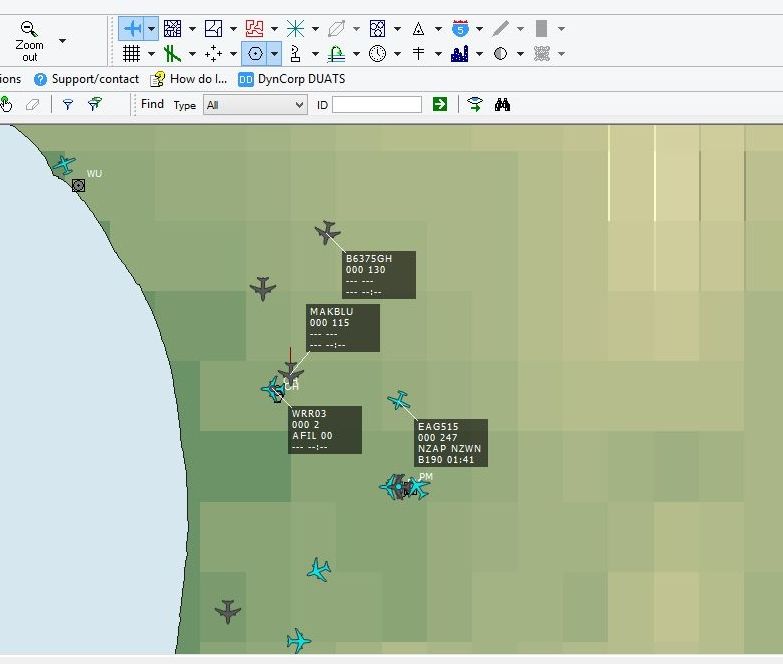Screen dimensions: 783x664
Task: Click the city skyline icon
Action: 459,54
